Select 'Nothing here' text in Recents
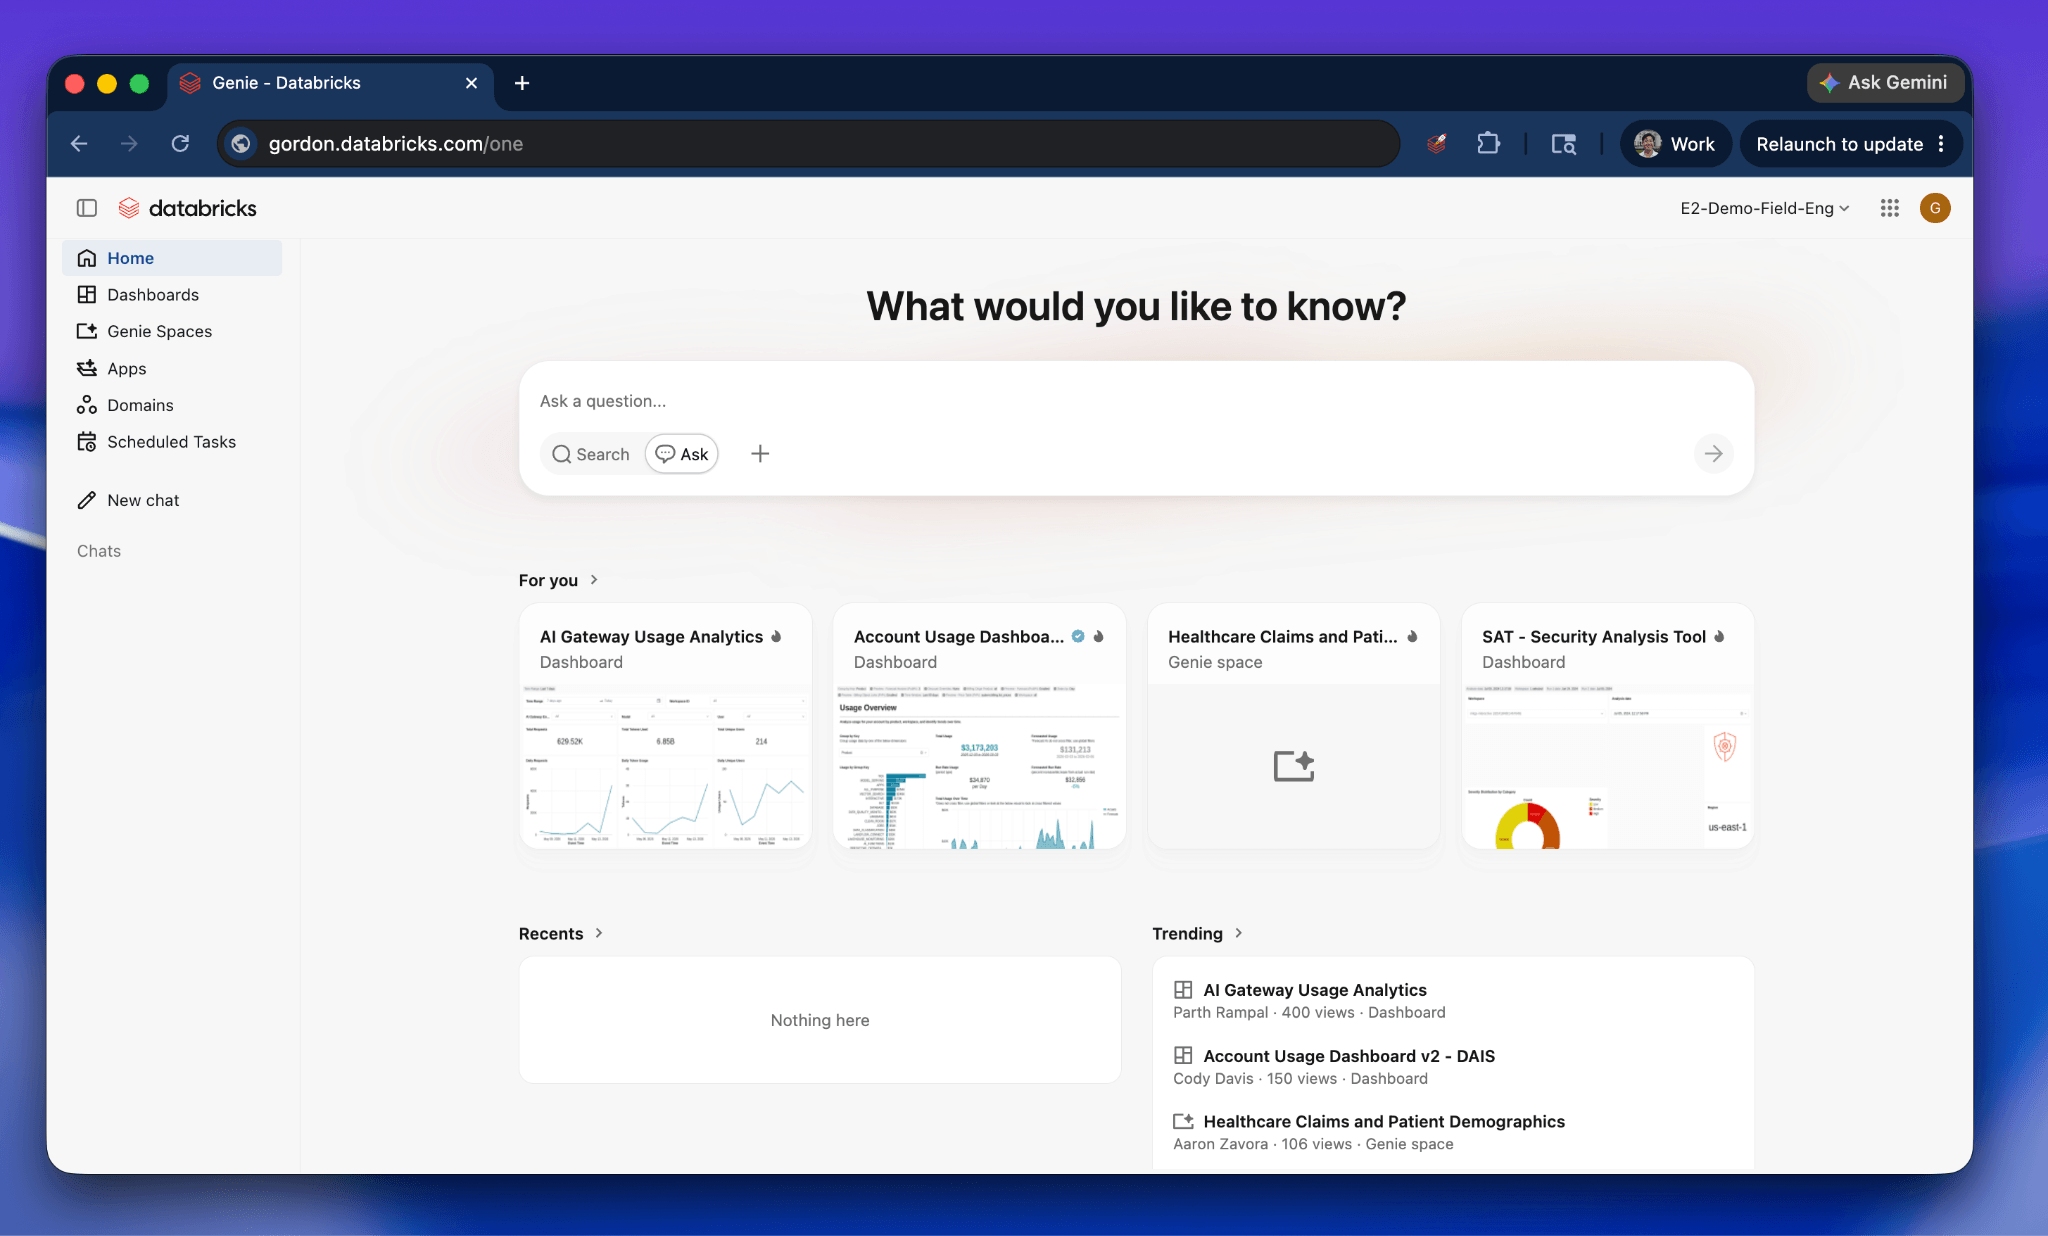This screenshot has height=1236, width=2048. (820, 1020)
